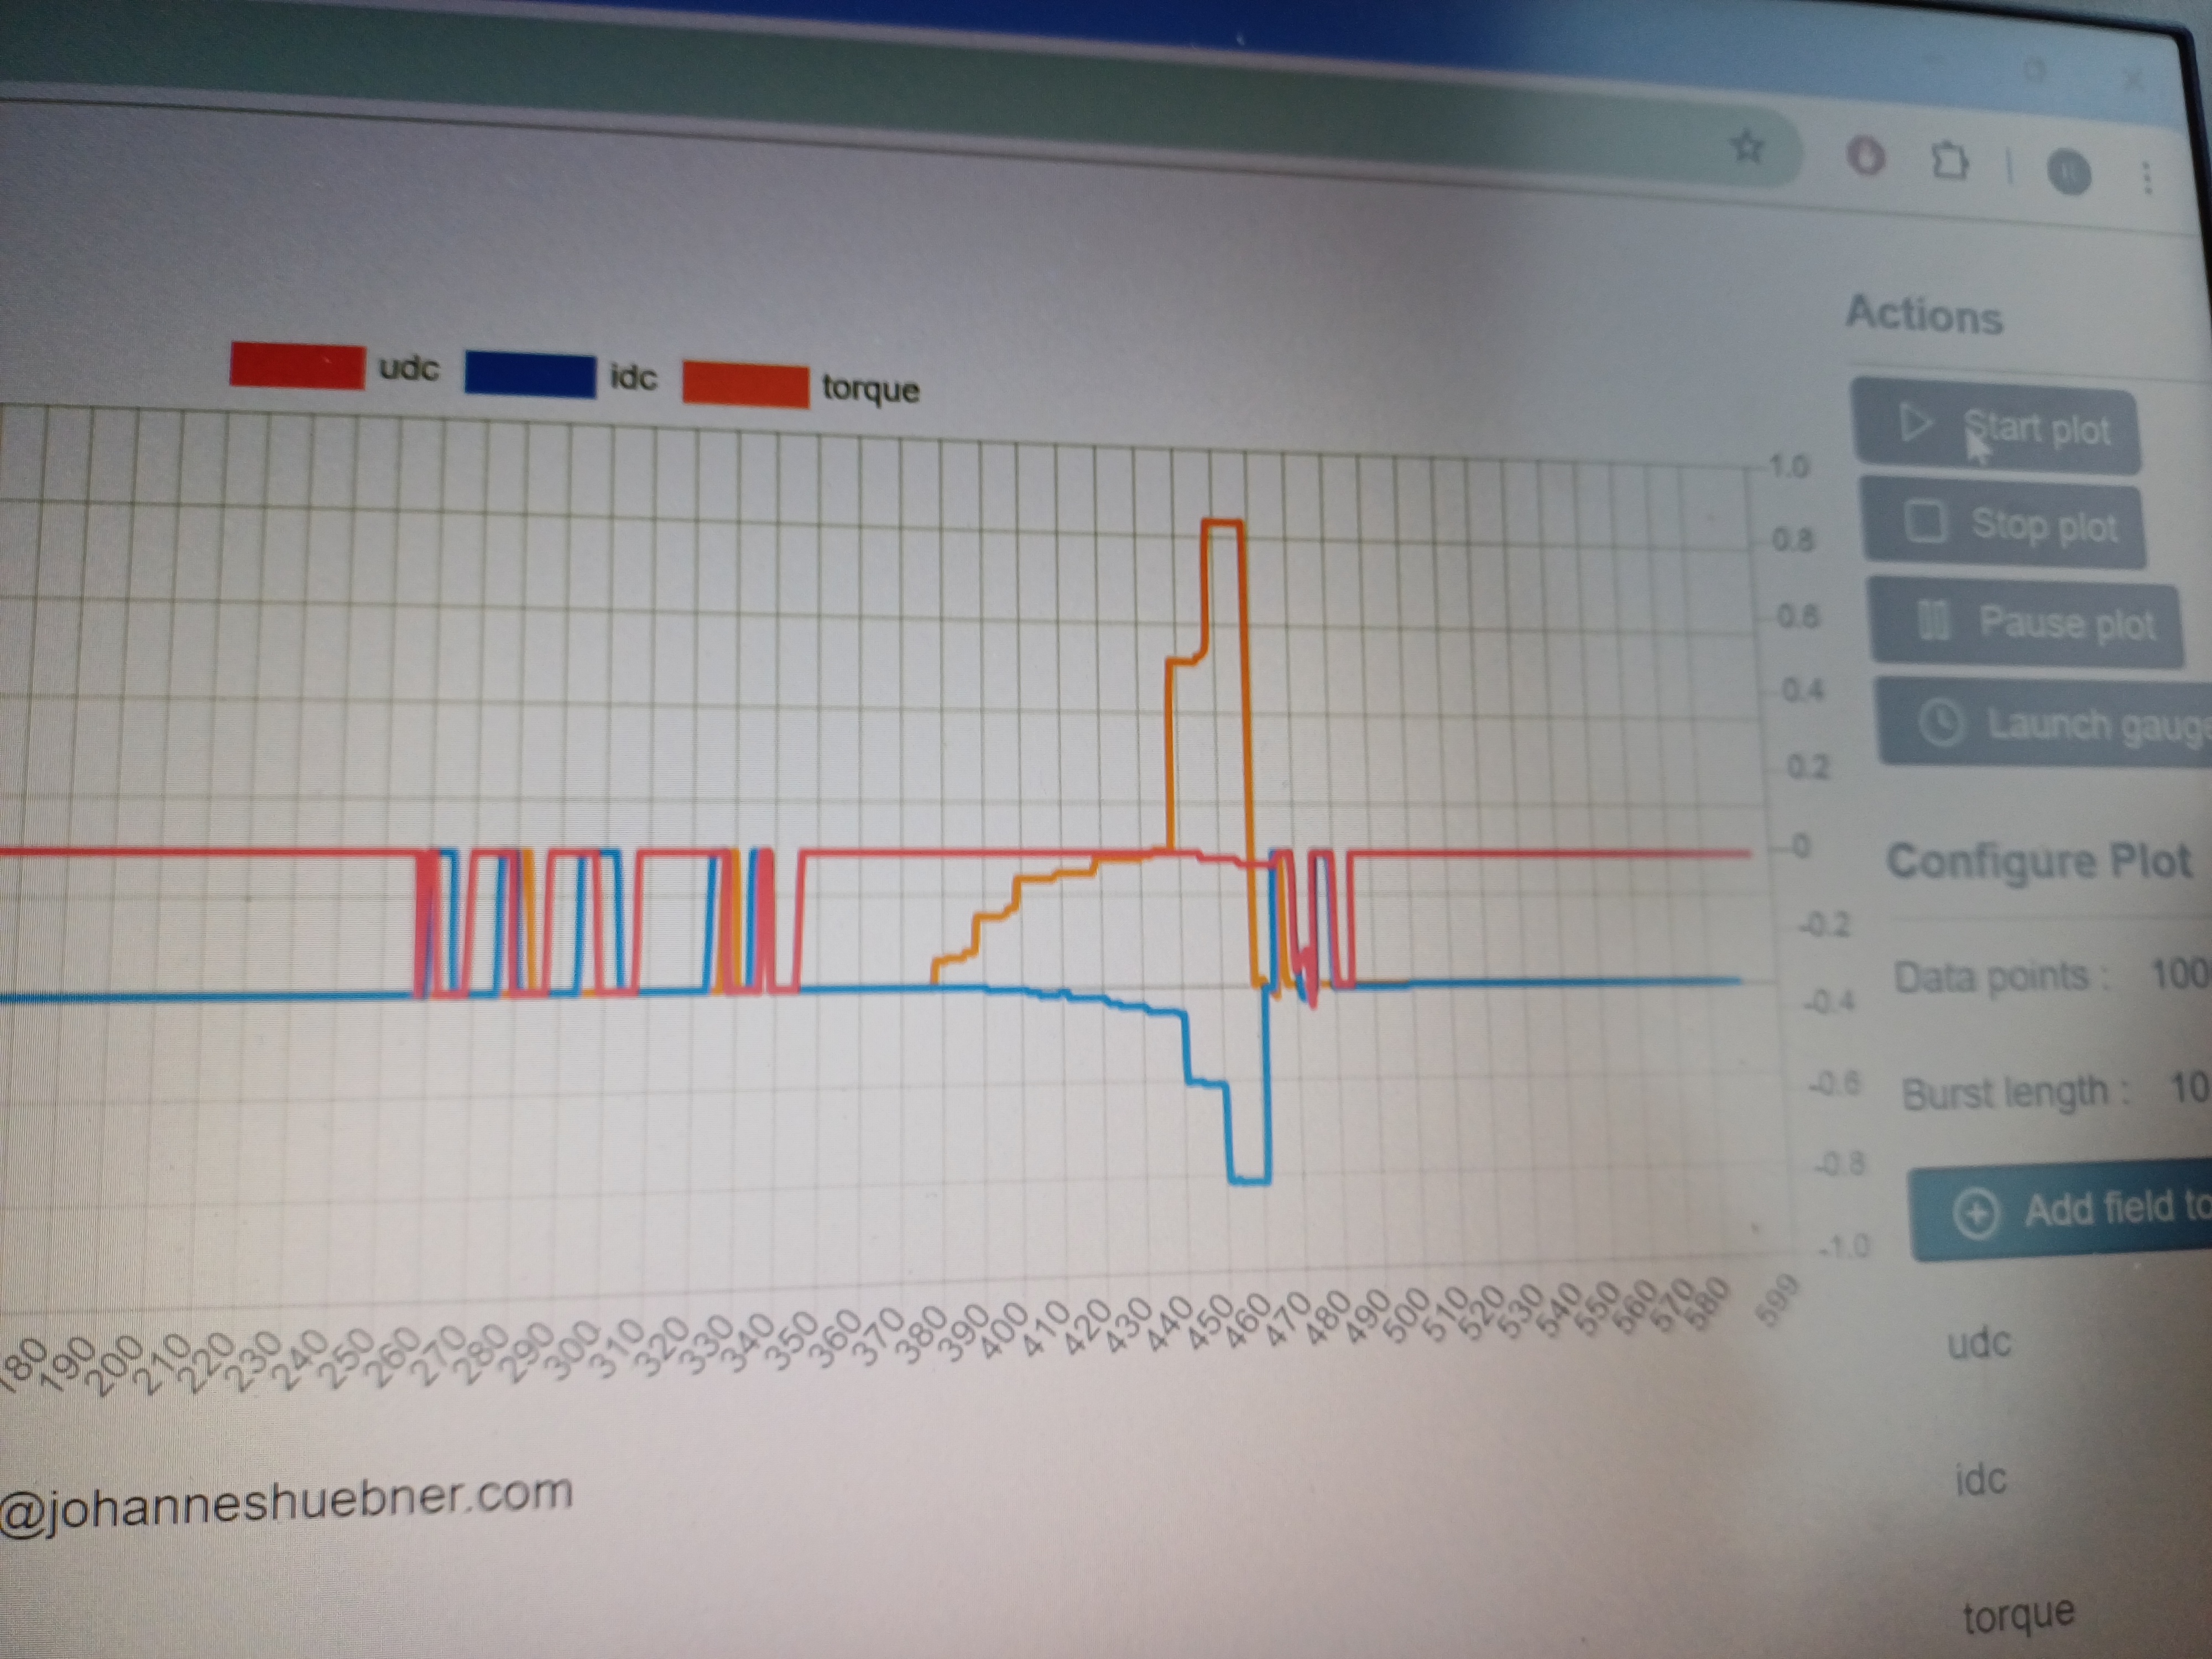The height and width of the screenshot is (1659, 2212).
Task: Click the play triangle icon on Start plot
Action: [x=1914, y=423]
